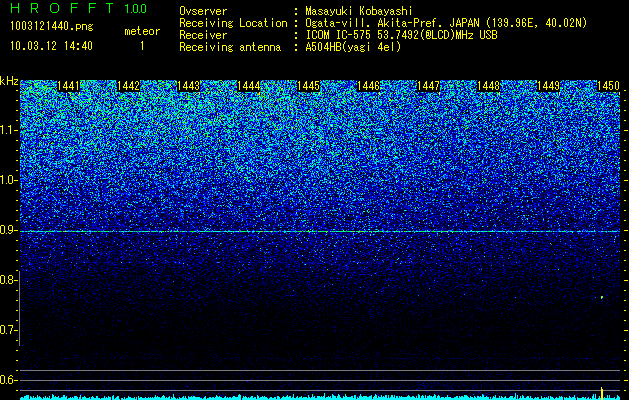Click the 'meteor' count label

(142, 31)
